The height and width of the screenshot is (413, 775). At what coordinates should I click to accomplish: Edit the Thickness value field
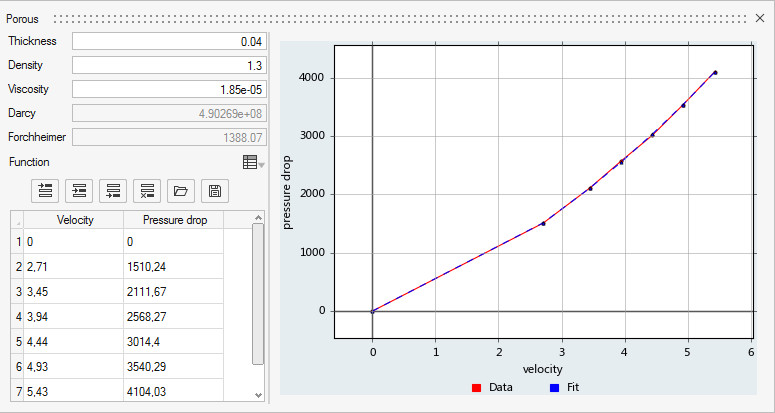click(x=170, y=41)
